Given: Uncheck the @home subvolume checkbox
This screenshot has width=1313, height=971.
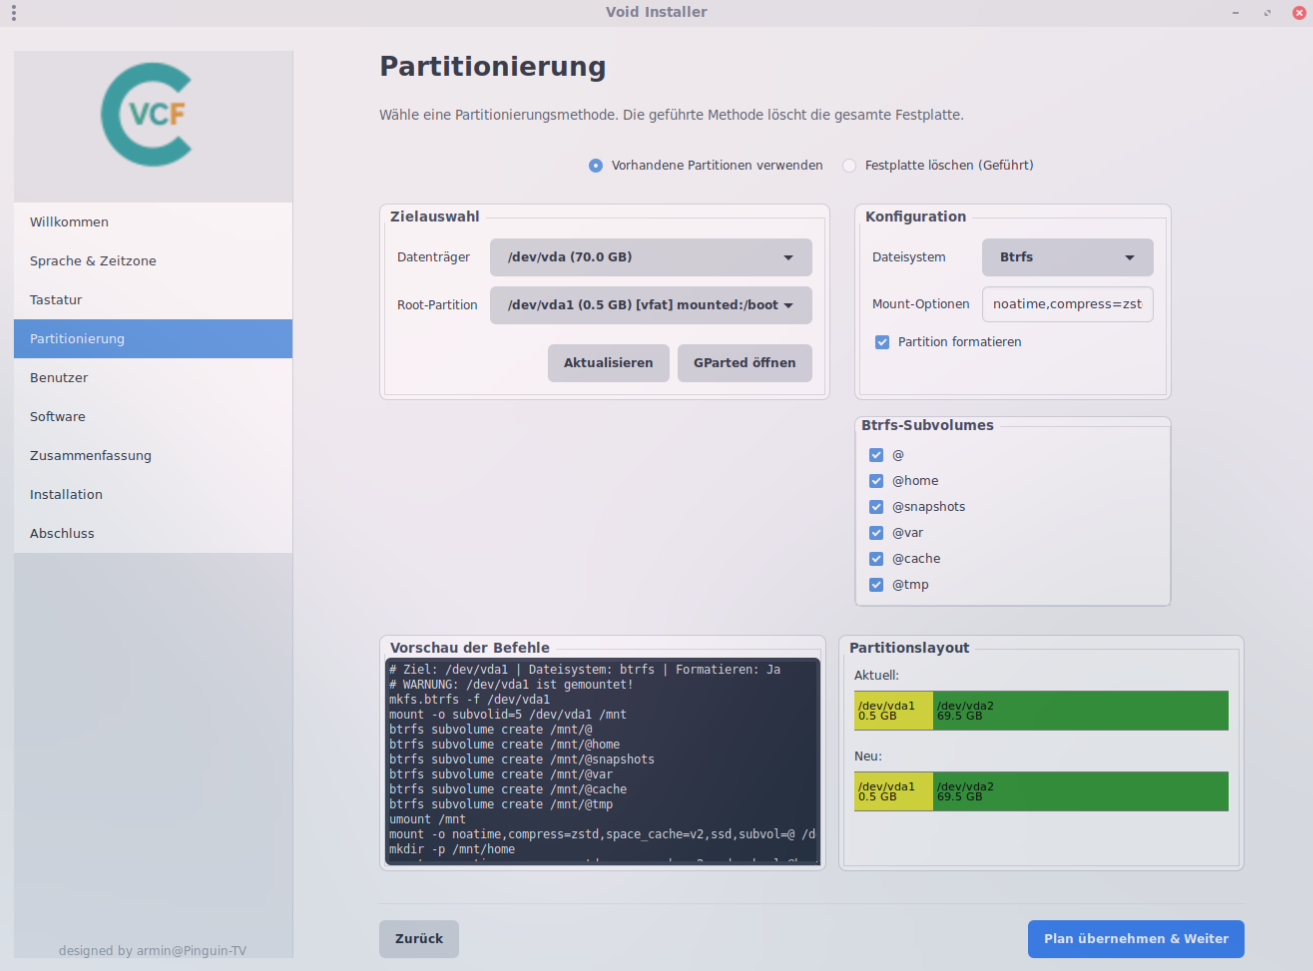Looking at the screenshot, I should point(876,481).
